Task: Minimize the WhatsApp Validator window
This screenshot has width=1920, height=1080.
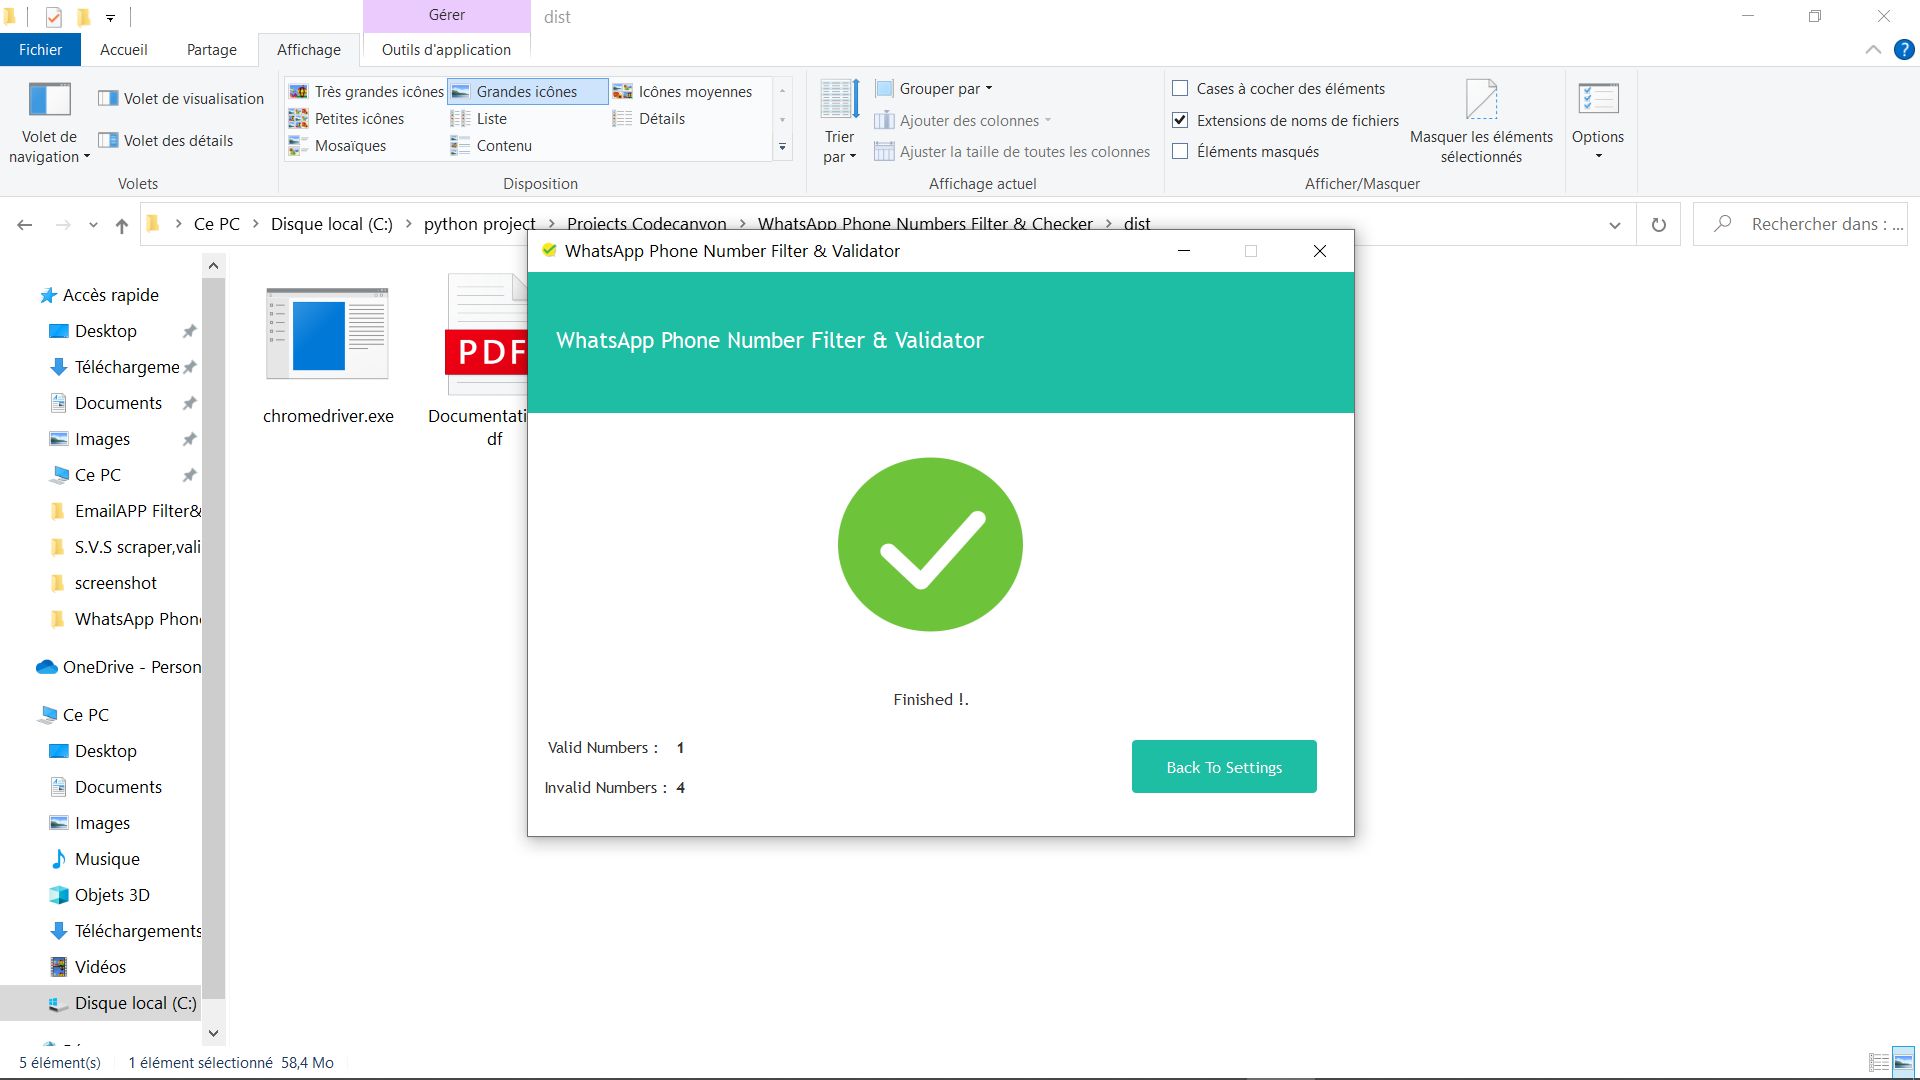Action: click(1184, 251)
